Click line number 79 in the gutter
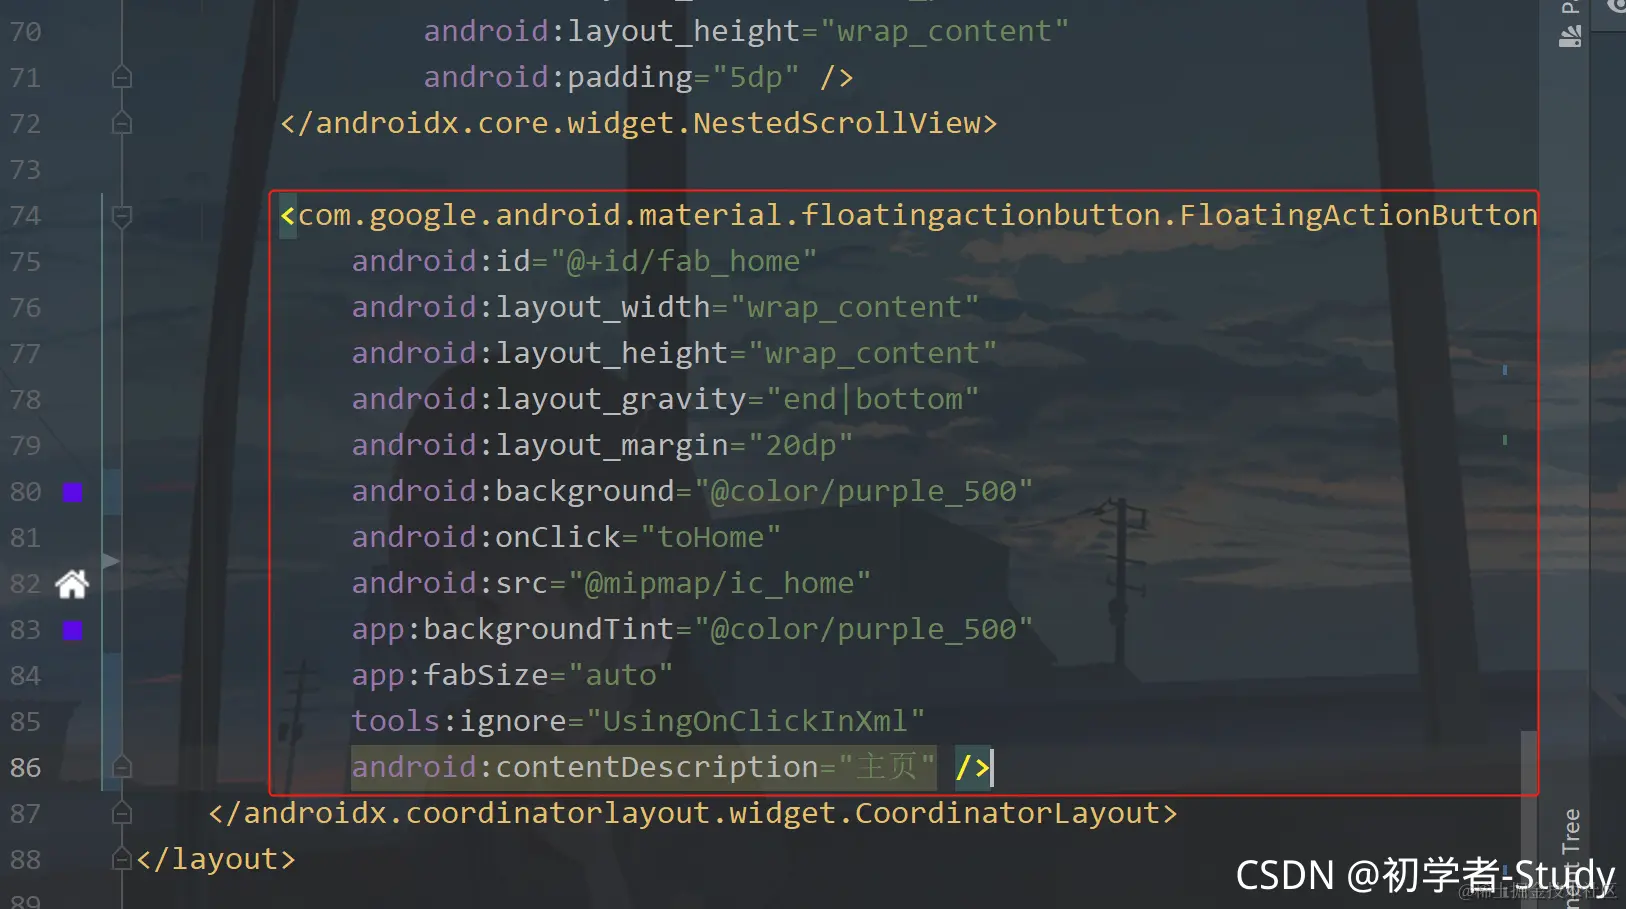The height and width of the screenshot is (909, 1626). [x=26, y=446]
